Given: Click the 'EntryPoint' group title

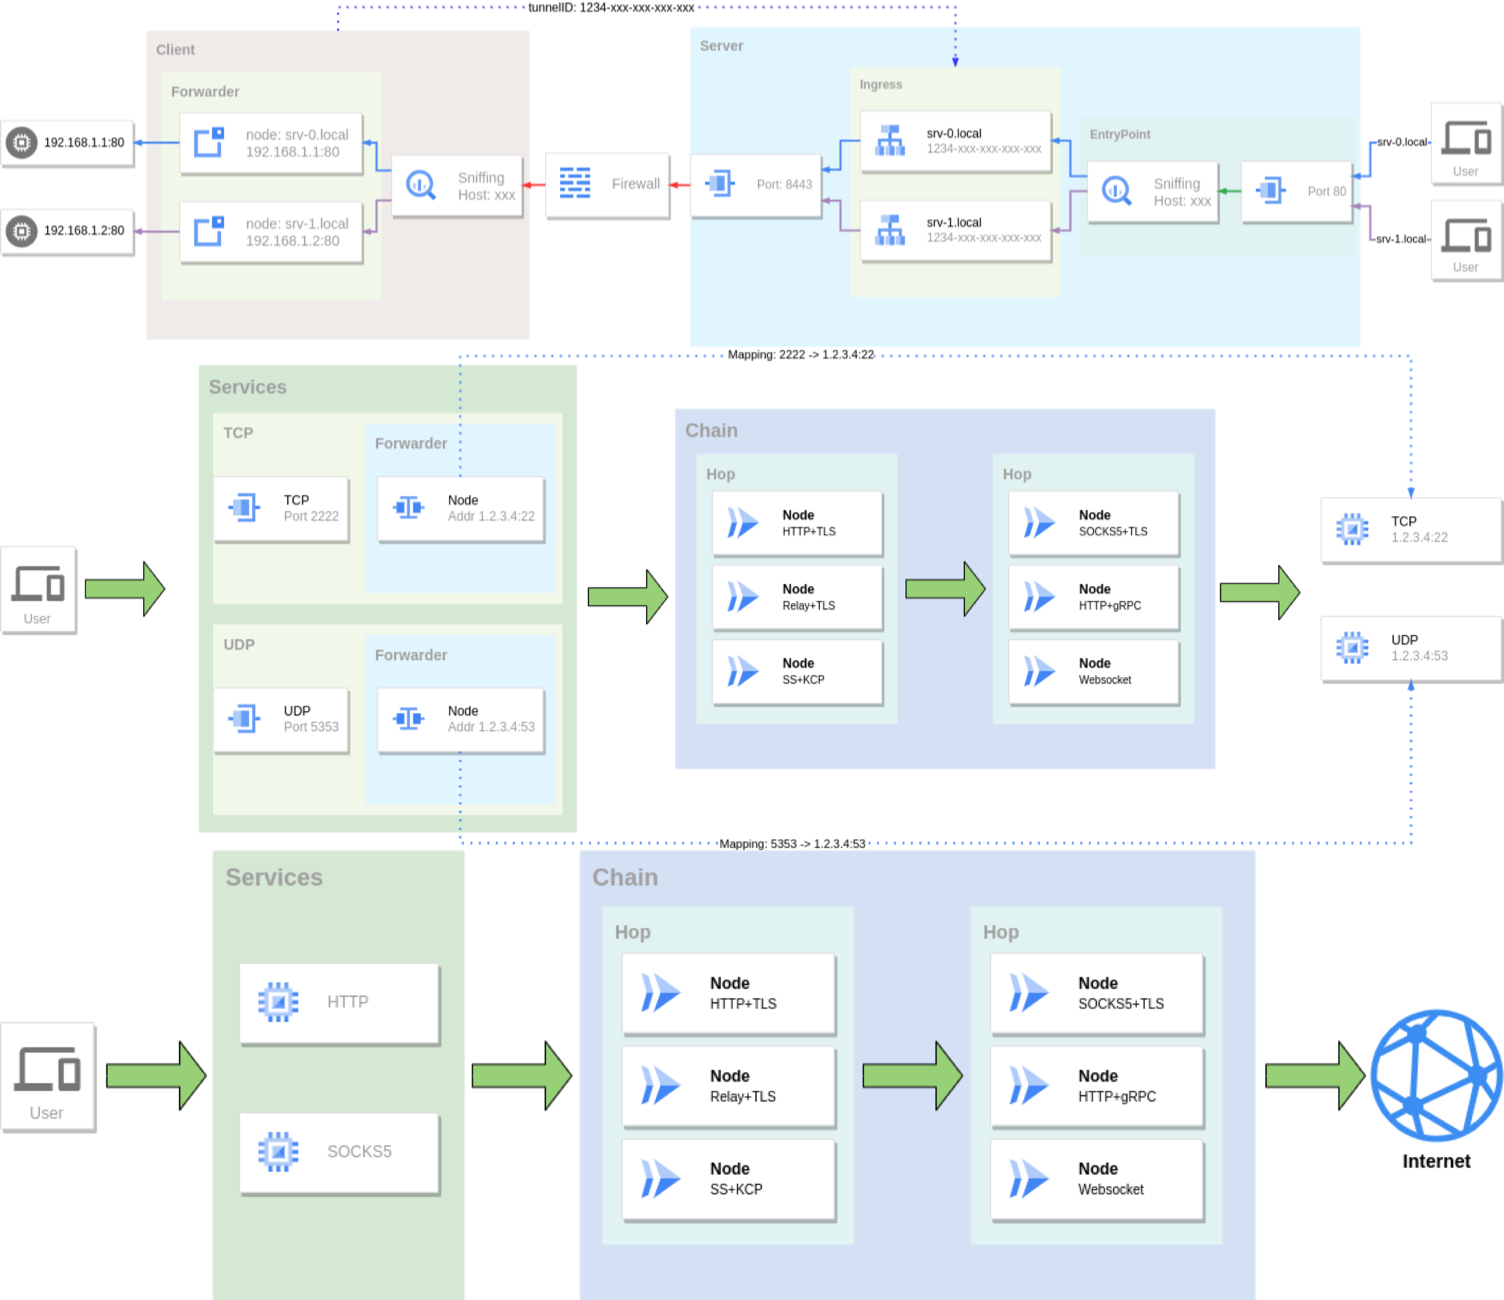Looking at the screenshot, I should pyautogui.click(x=1120, y=135).
